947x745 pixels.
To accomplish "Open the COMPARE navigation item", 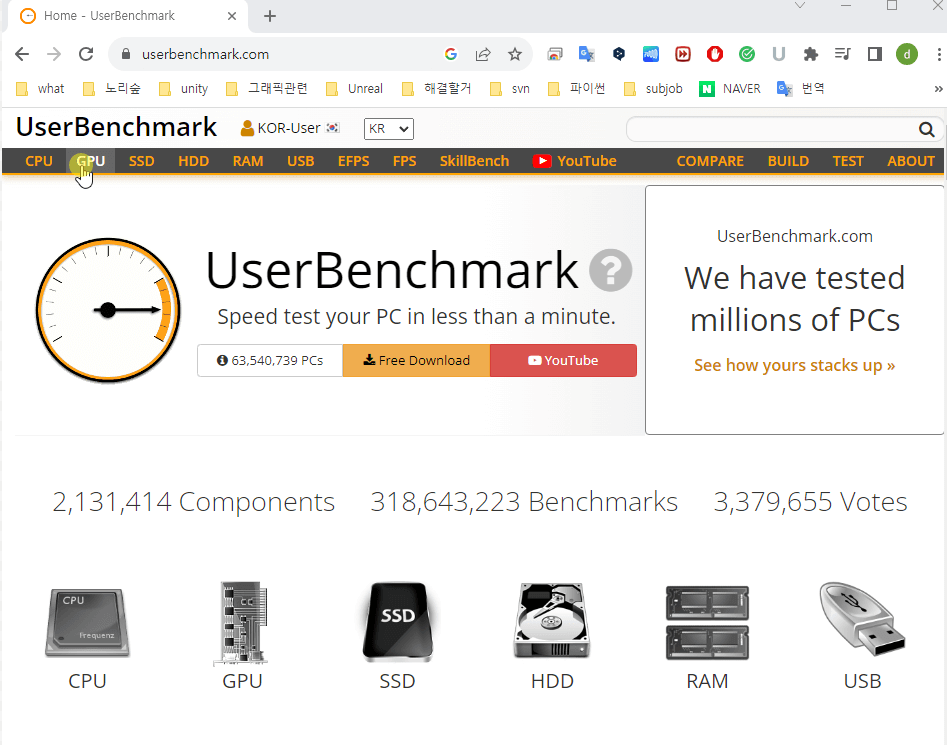I will coord(710,161).
